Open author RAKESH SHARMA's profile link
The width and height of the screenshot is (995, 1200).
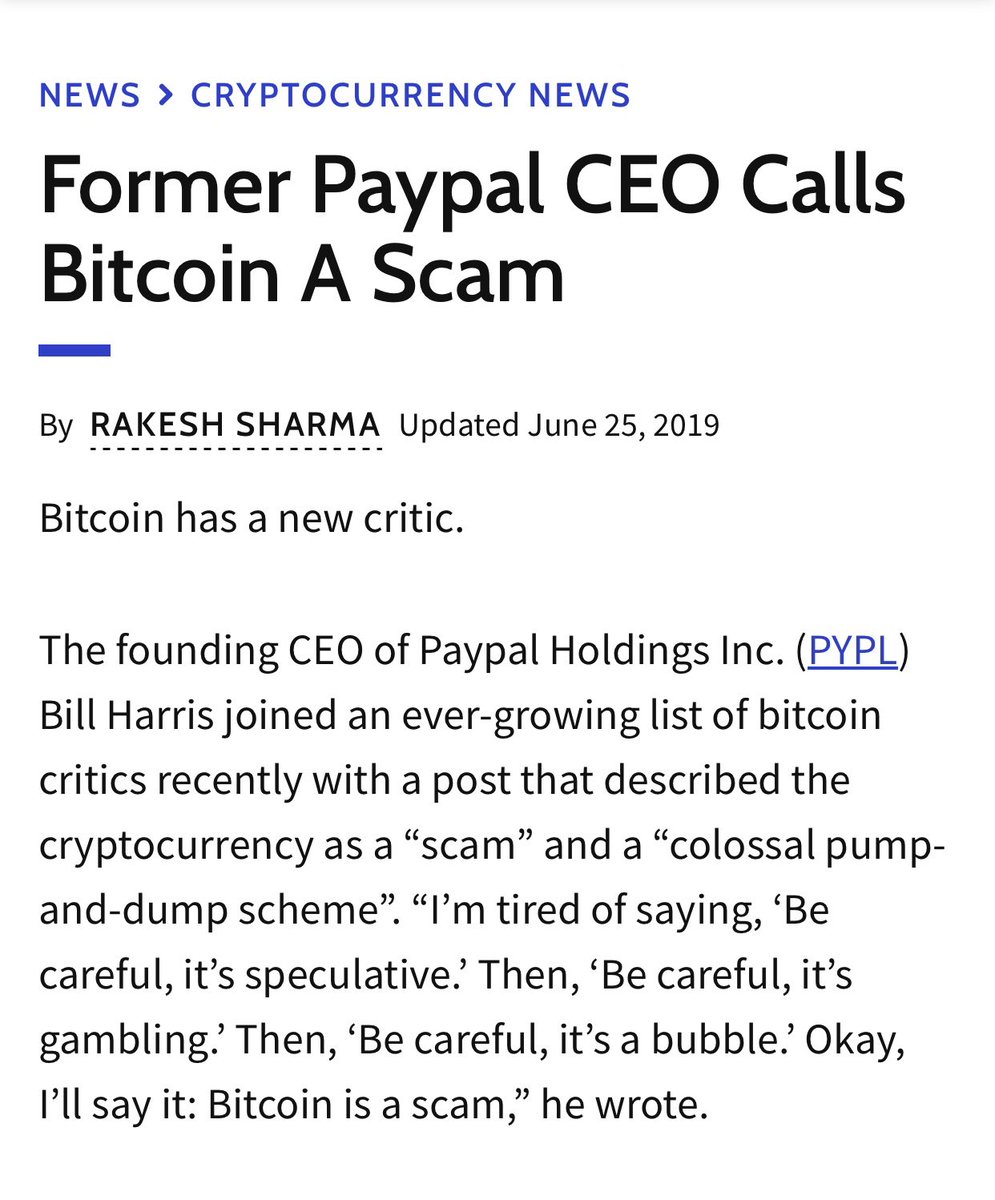[235, 425]
